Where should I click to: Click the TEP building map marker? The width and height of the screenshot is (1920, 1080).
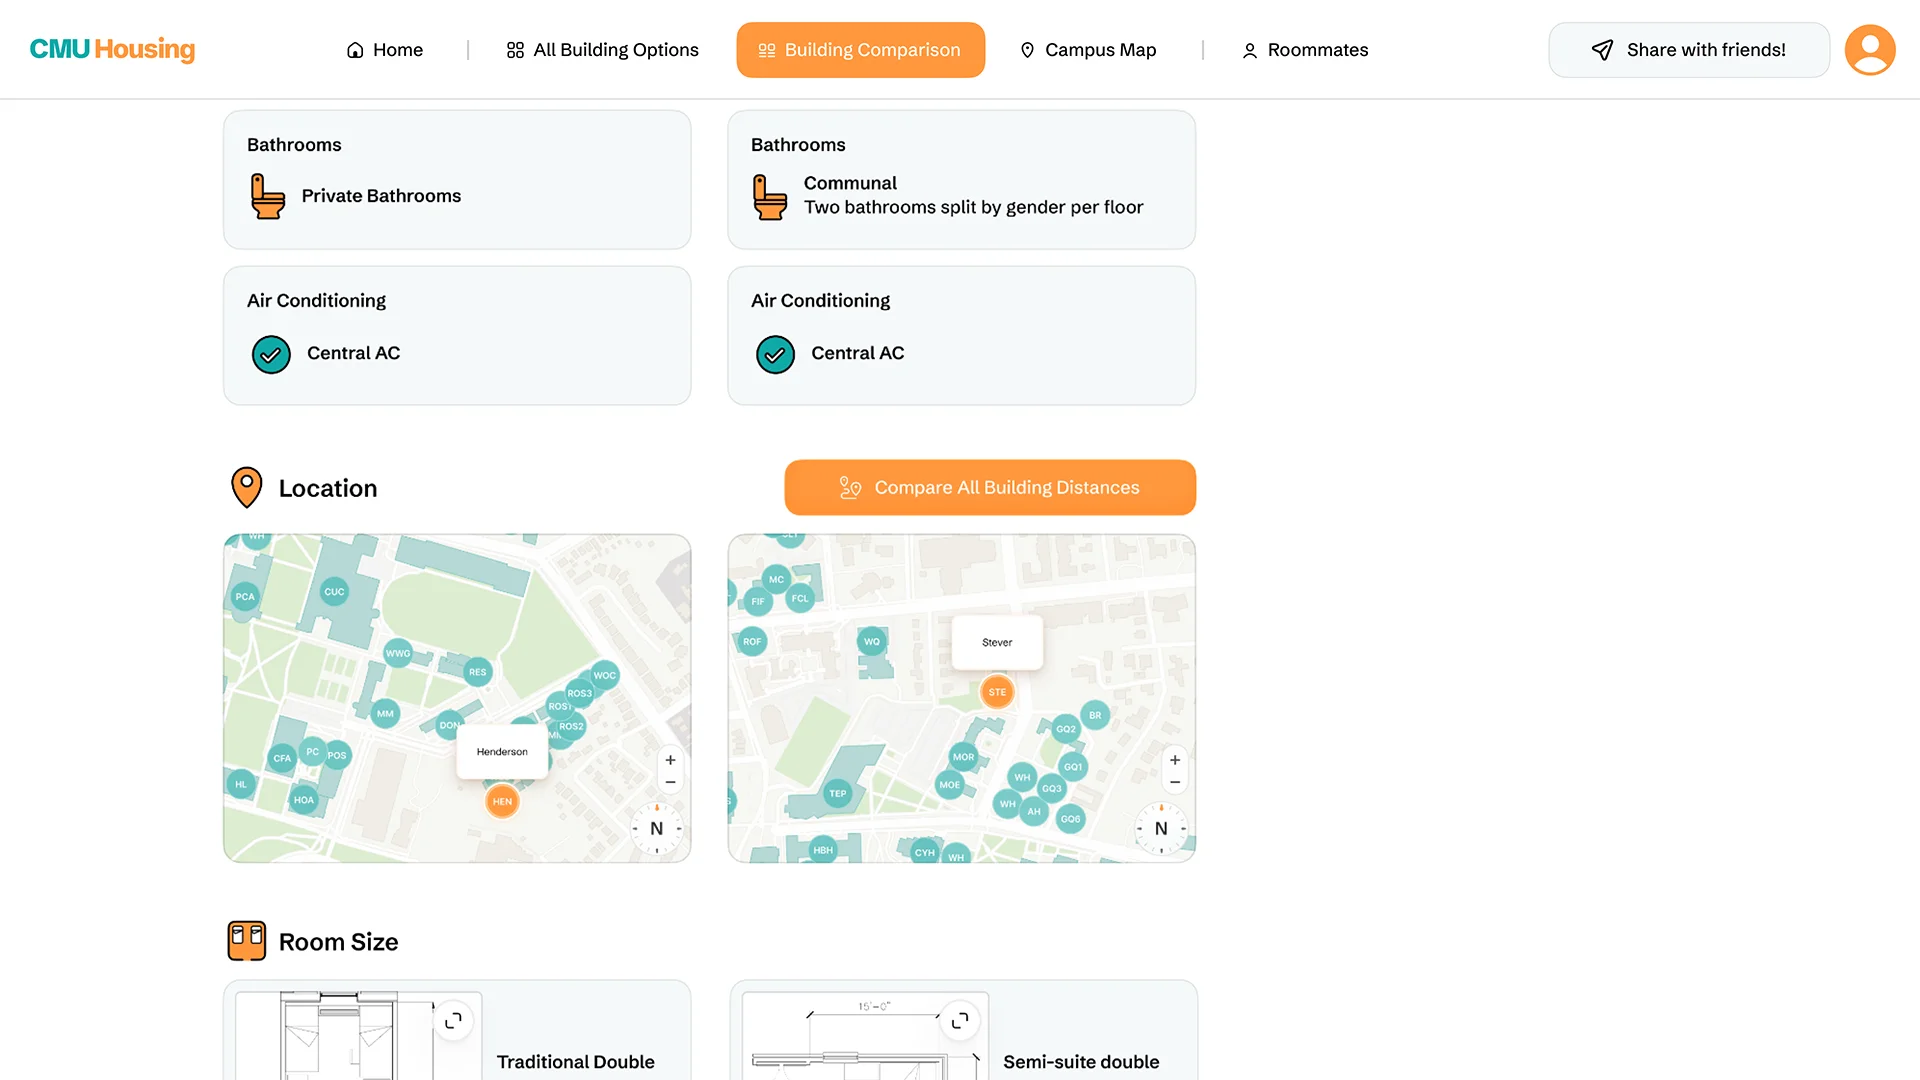tap(837, 793)
